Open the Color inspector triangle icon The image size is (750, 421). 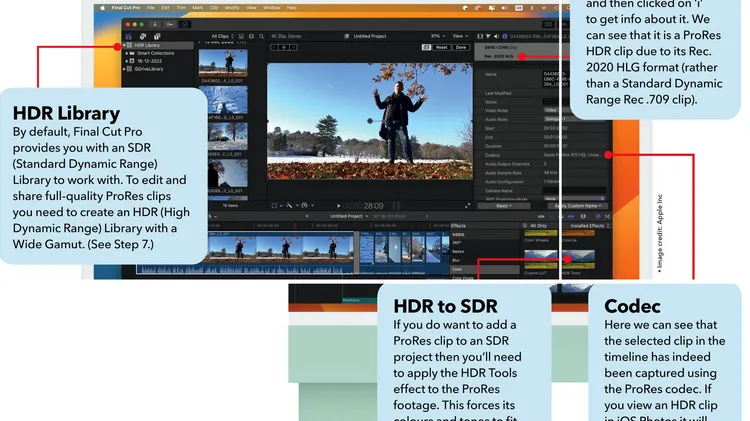(x=488, y=36)
